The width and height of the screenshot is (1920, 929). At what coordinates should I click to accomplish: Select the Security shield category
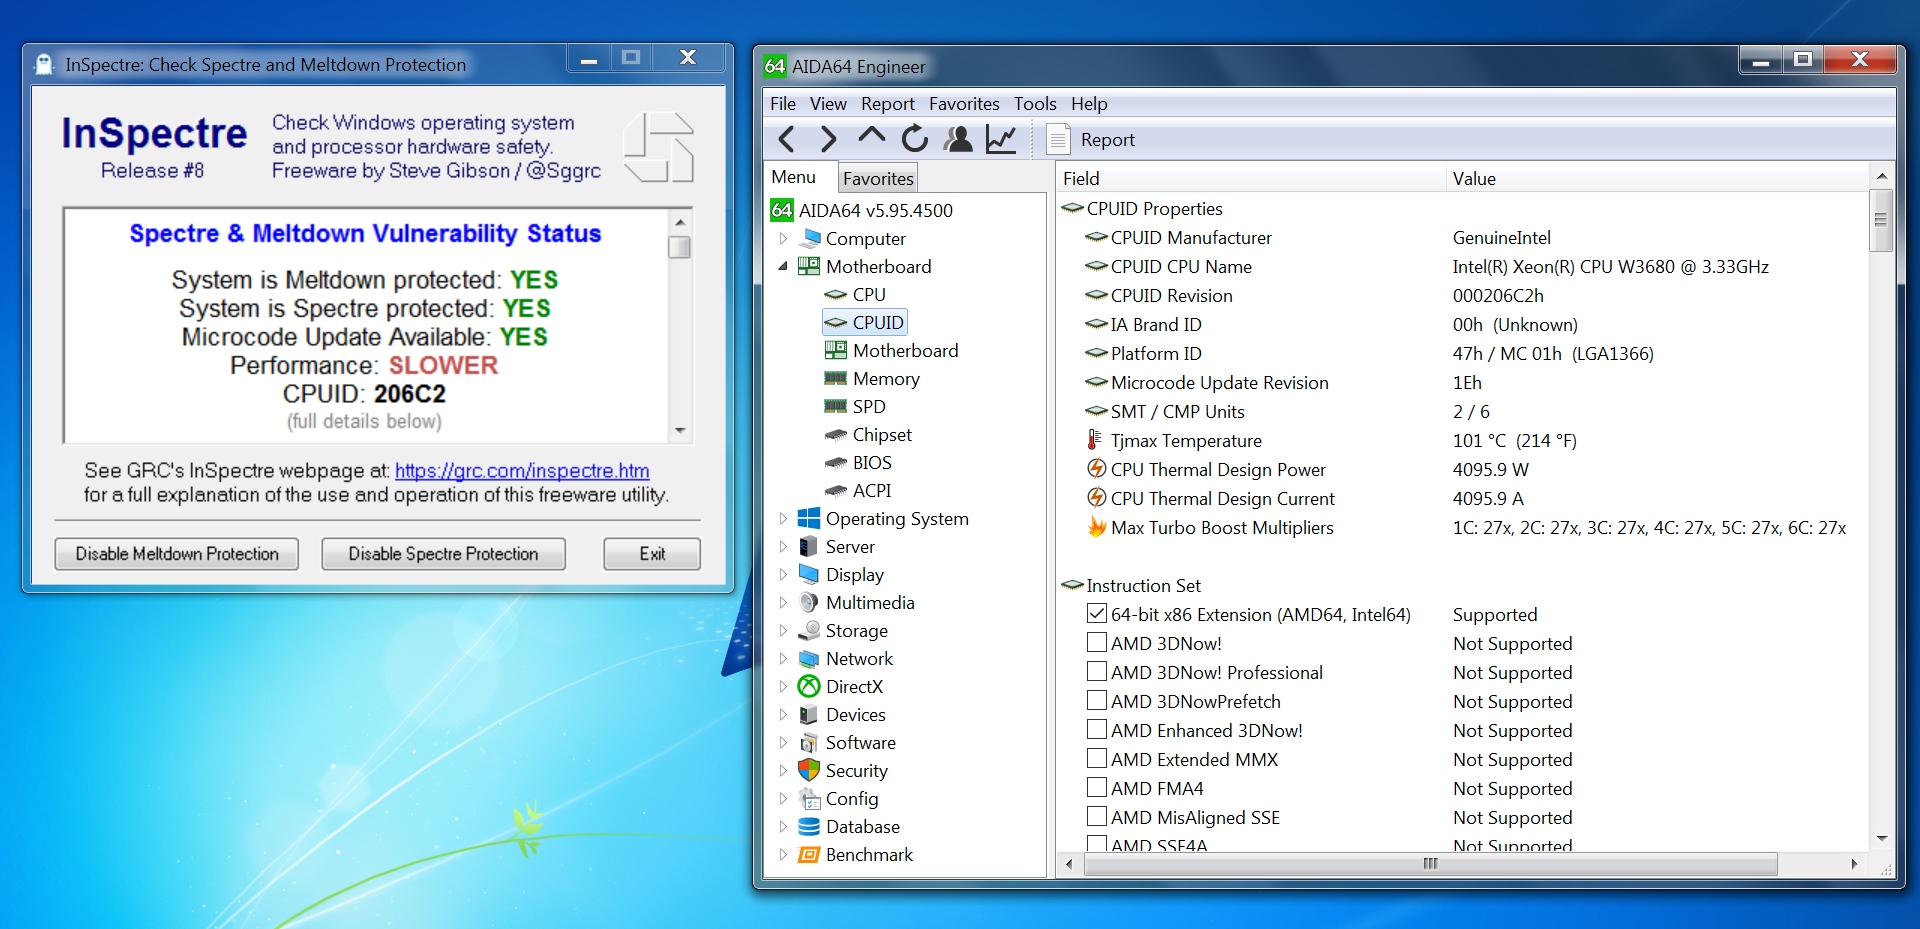tap(842, 770)
